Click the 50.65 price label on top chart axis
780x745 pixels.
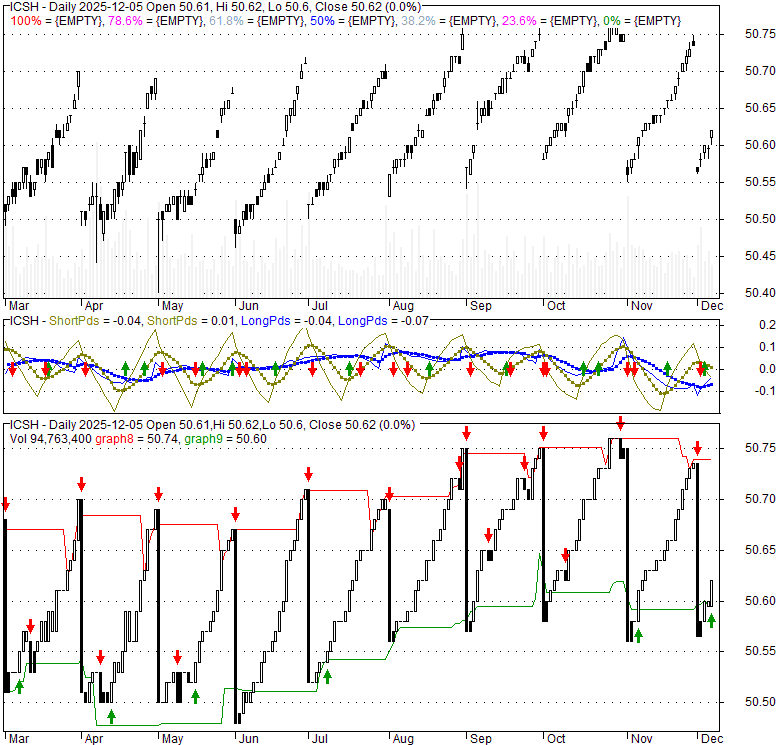click(x=760, y=108)
